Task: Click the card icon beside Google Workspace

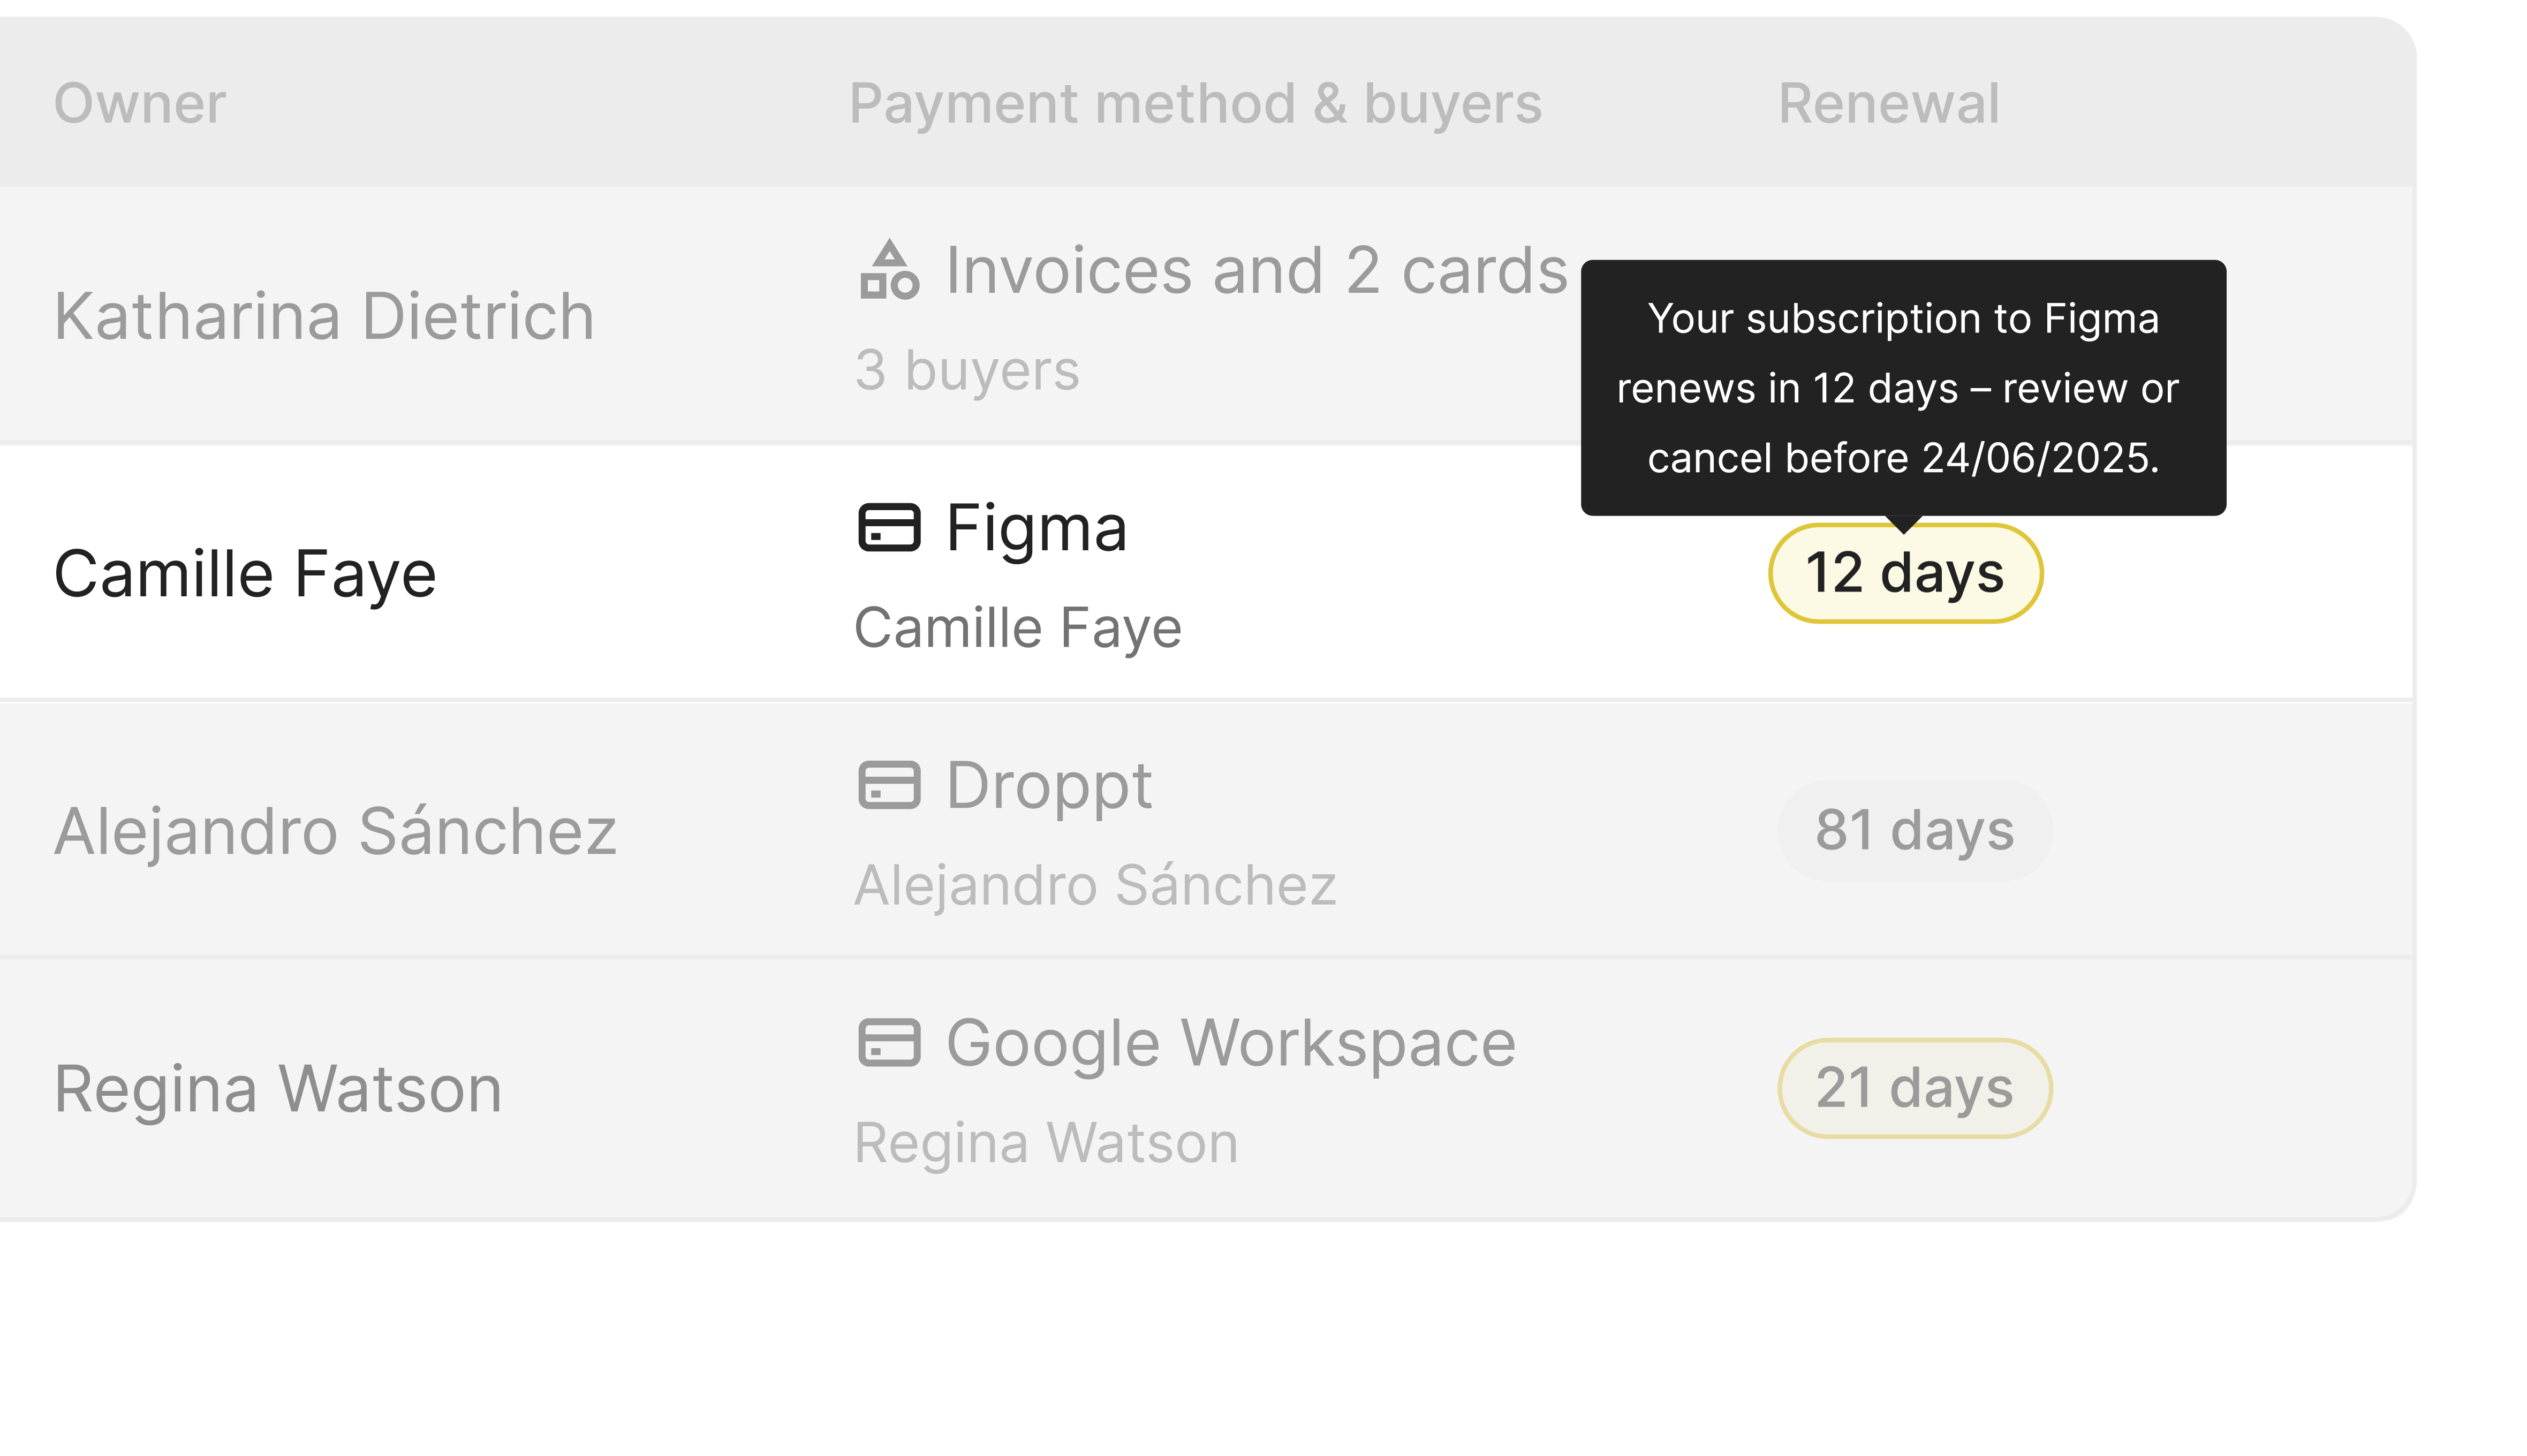Action: tap(888, 1042)
